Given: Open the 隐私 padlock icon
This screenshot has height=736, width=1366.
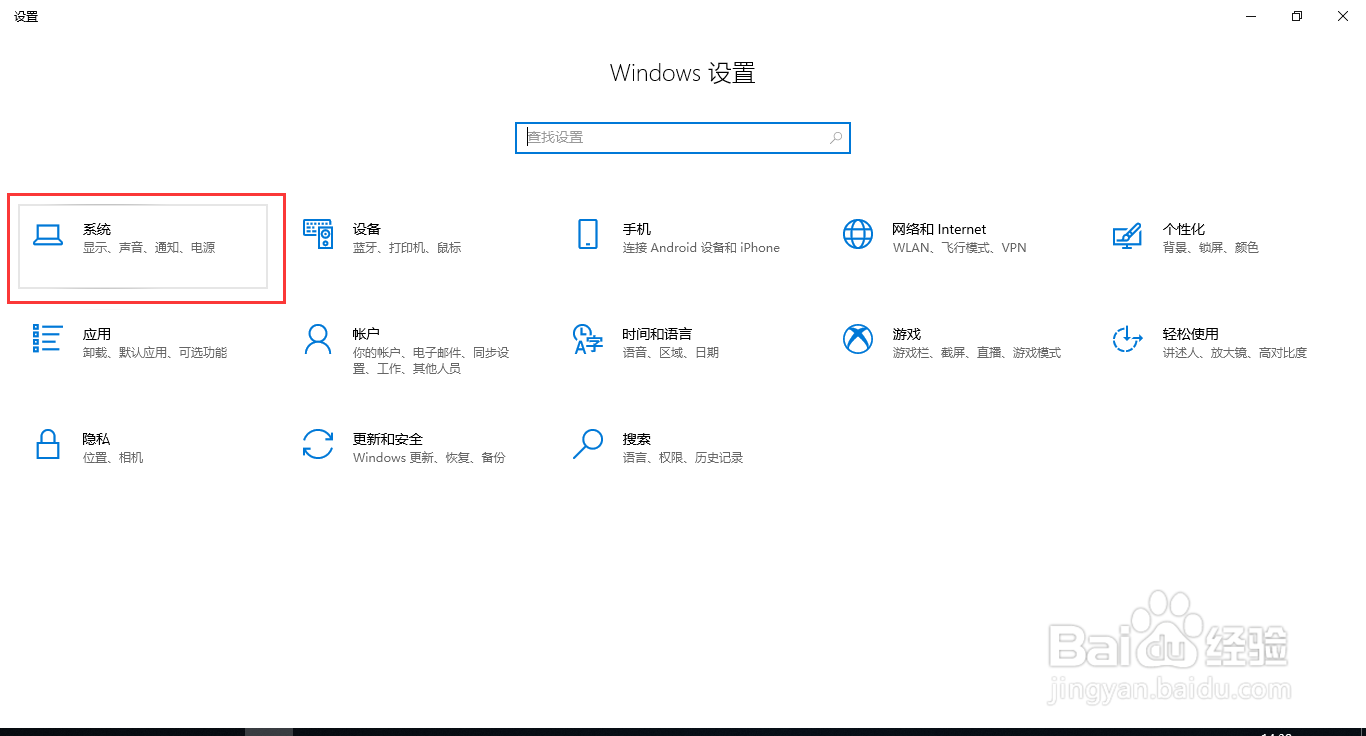Looking at the screenshot, I should [48, 444].
